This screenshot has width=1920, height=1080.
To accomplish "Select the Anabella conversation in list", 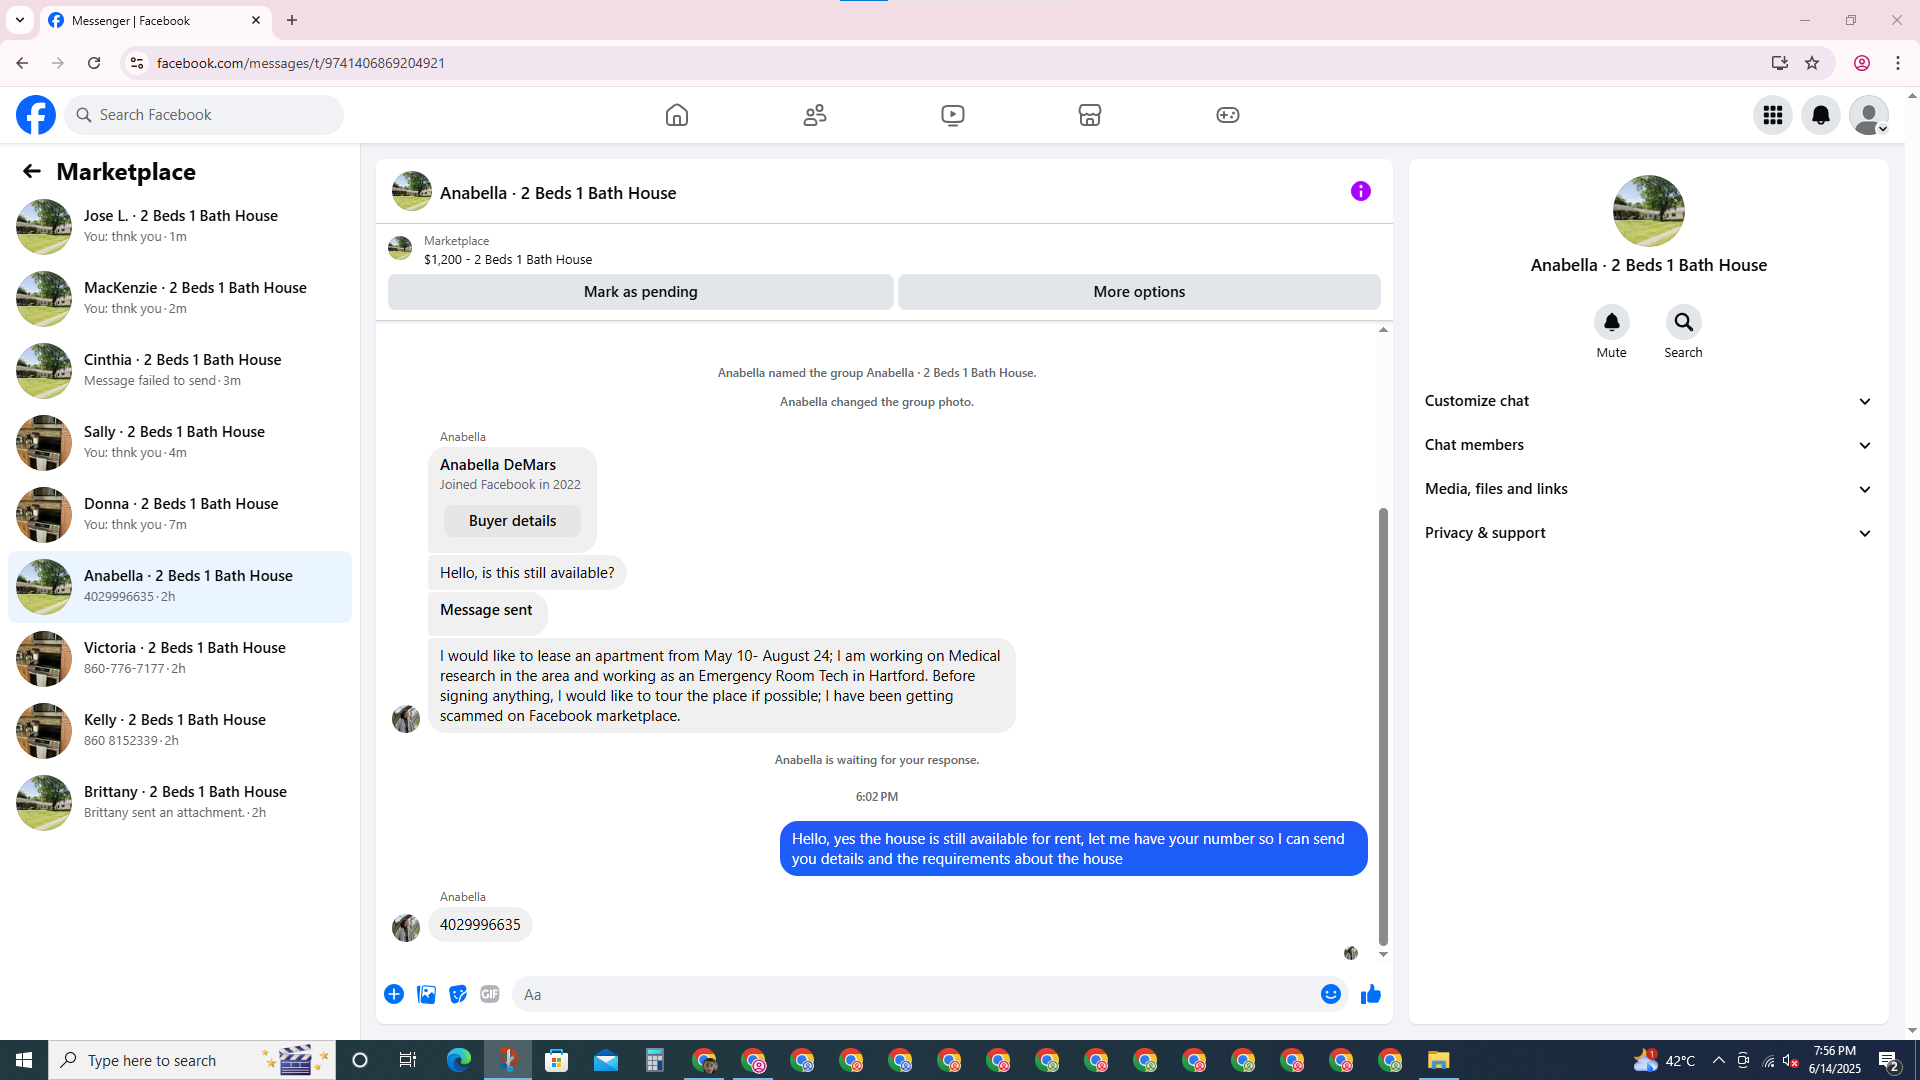I will 180,586.
